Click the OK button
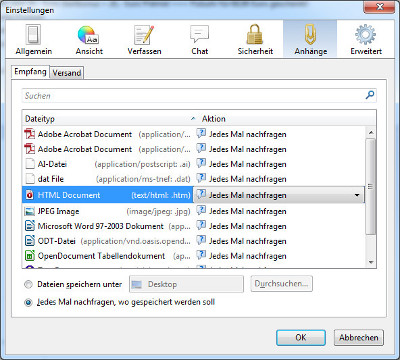The width and height of the screenshot is (400, 360). click(301, 338)
